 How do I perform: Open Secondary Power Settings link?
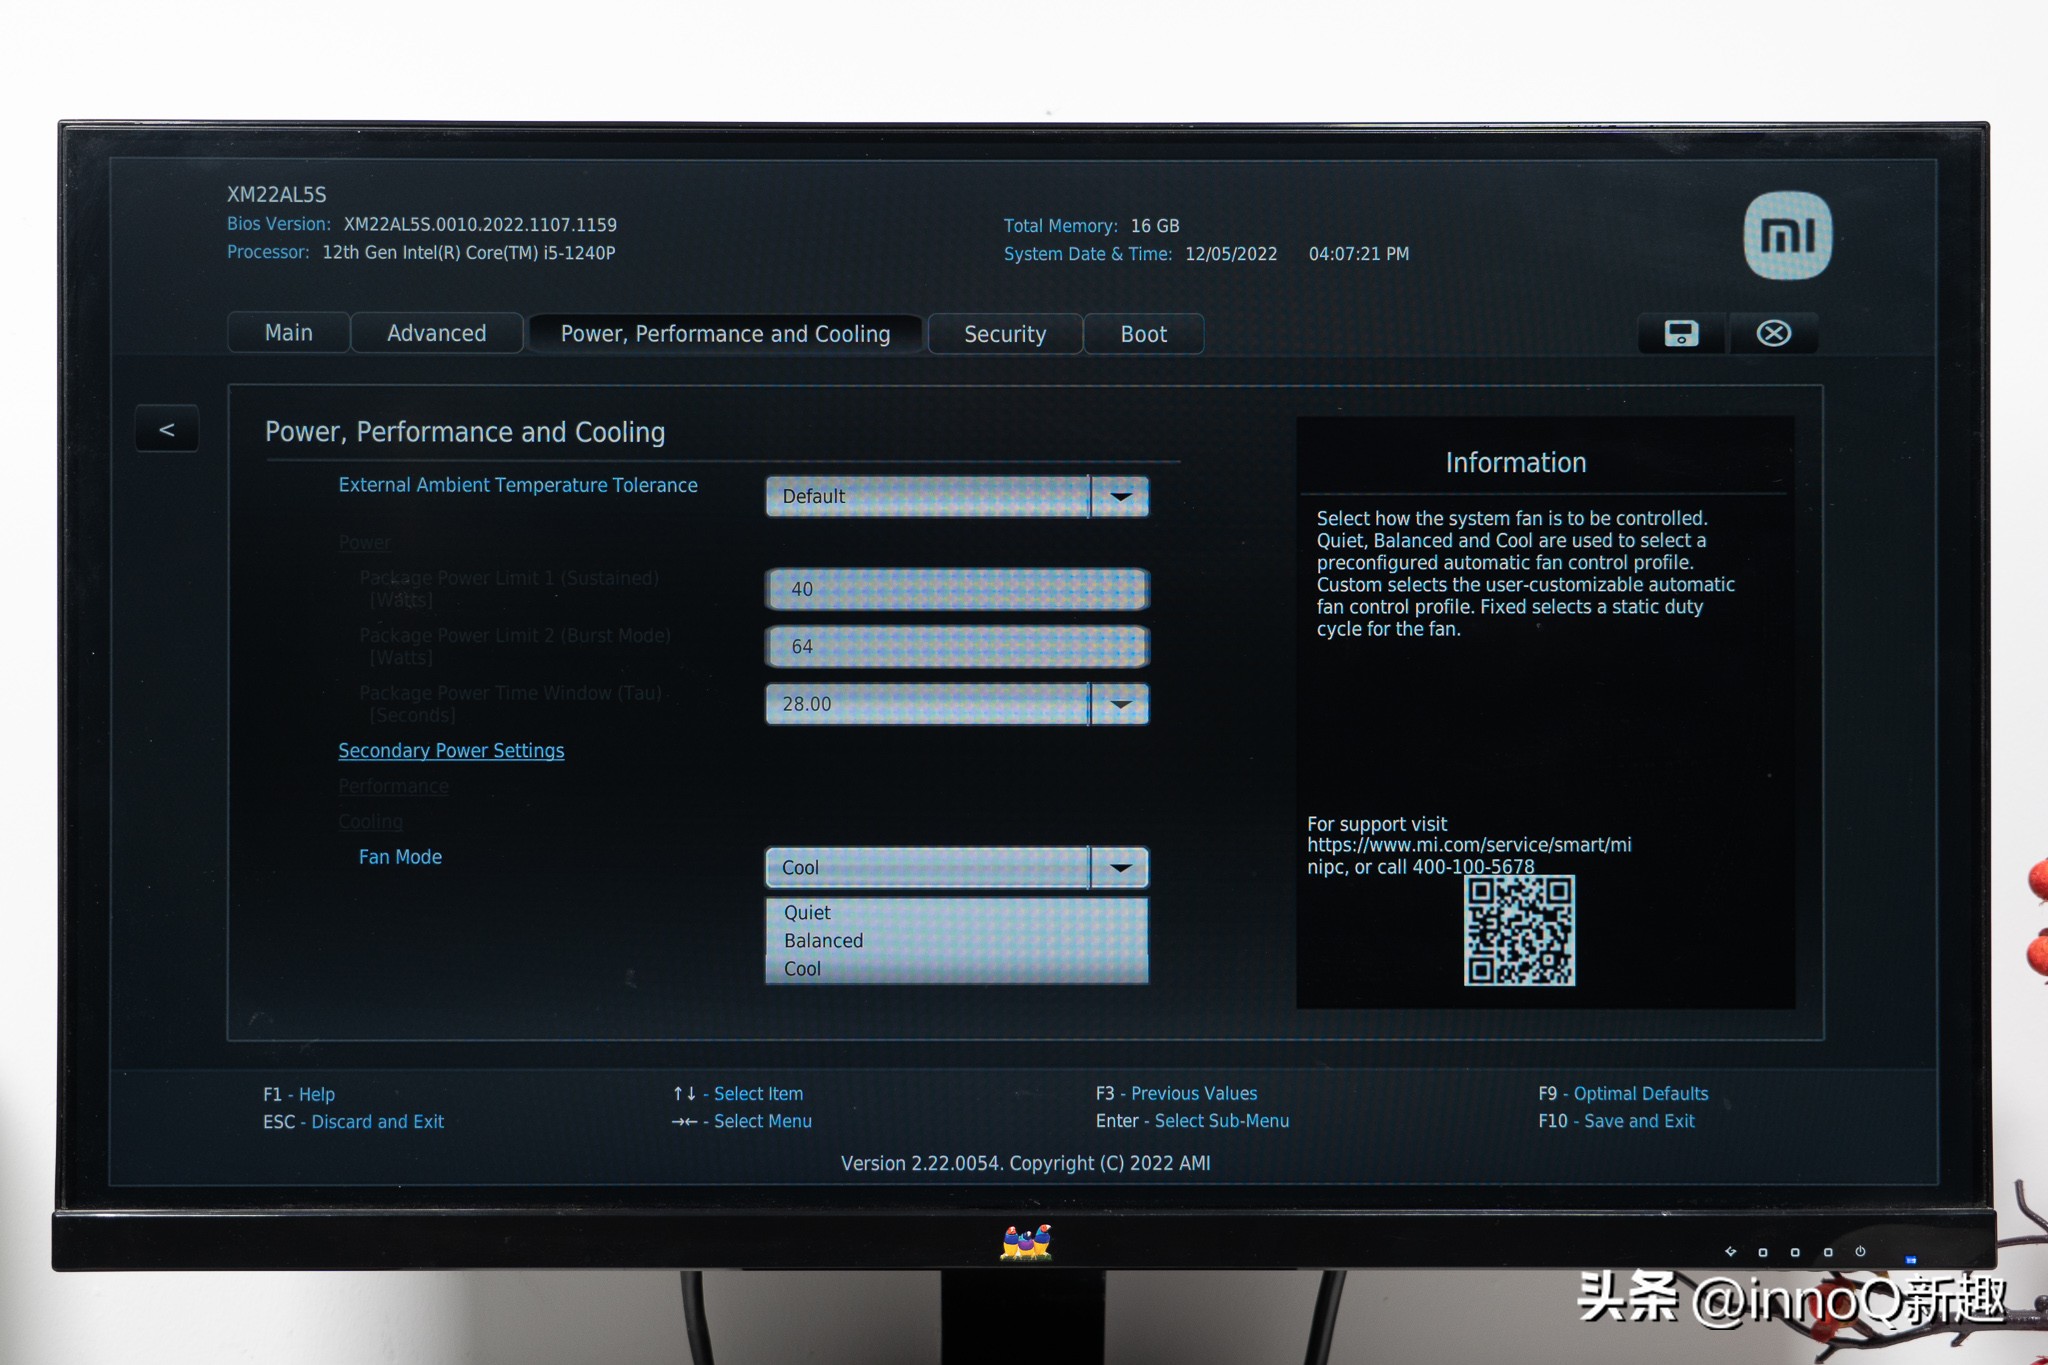(x=451, y=751)
